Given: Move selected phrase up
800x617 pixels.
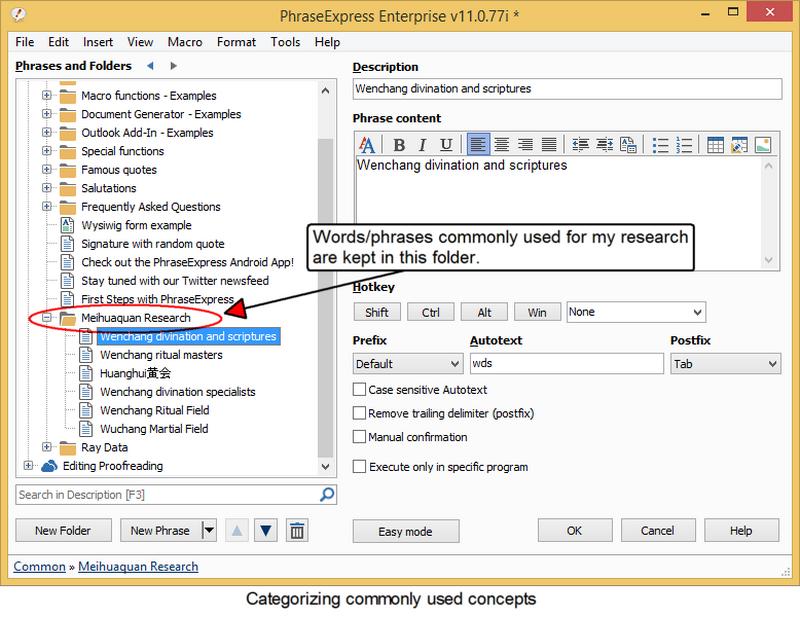Looking at the screenshot, I should (x=237, y=531).
